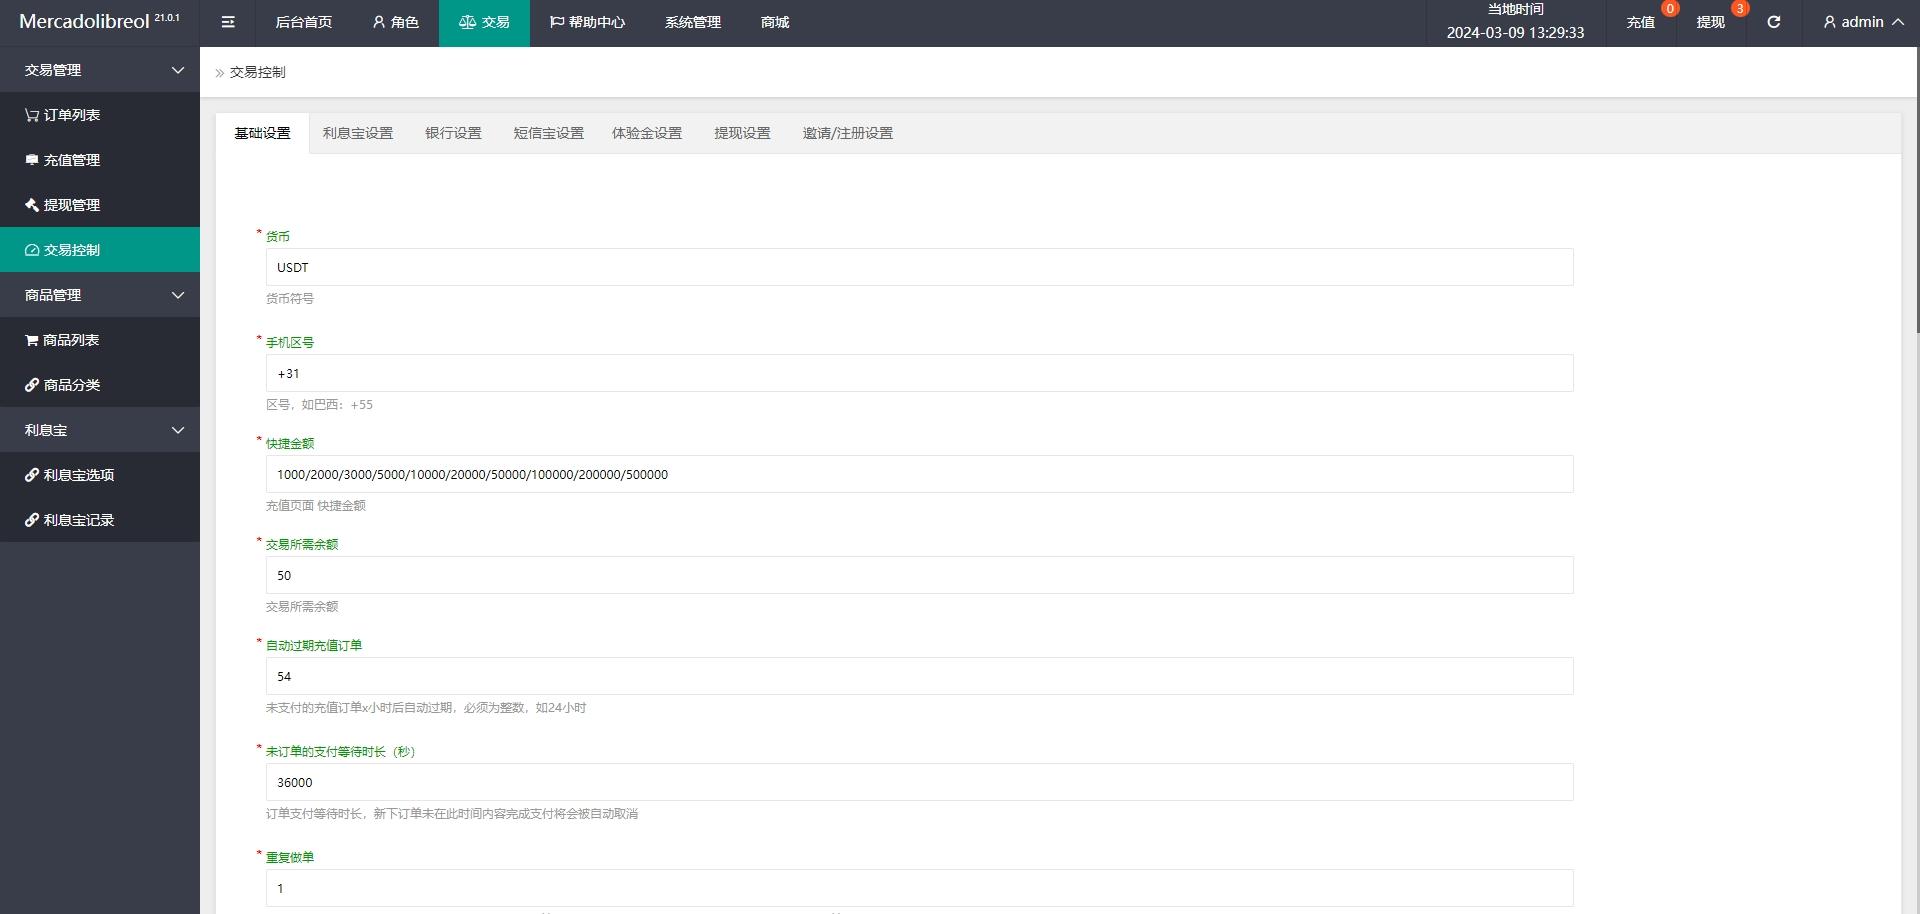Switch to the 邀请/注册设置 tab

point(848,133)
